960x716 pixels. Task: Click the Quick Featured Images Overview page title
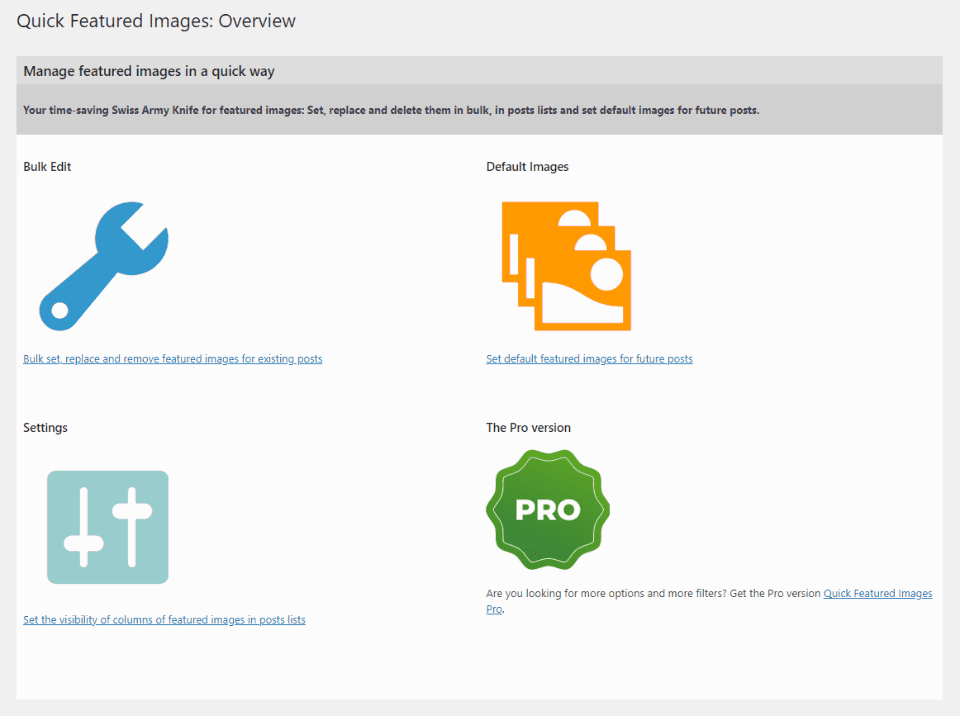[155, 20]
